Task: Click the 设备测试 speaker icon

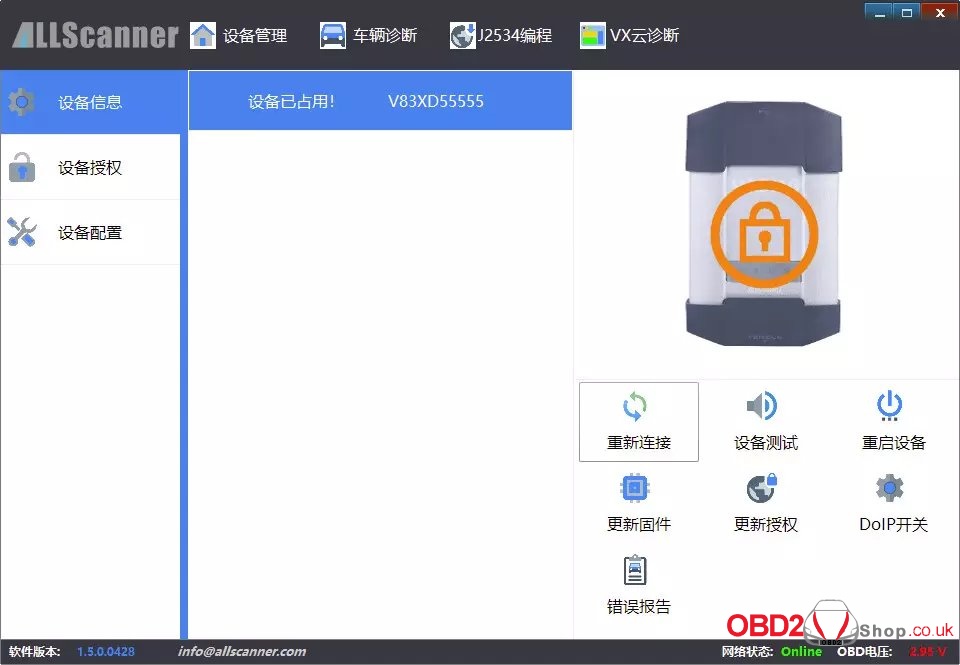Action: (x=762, y=406)
